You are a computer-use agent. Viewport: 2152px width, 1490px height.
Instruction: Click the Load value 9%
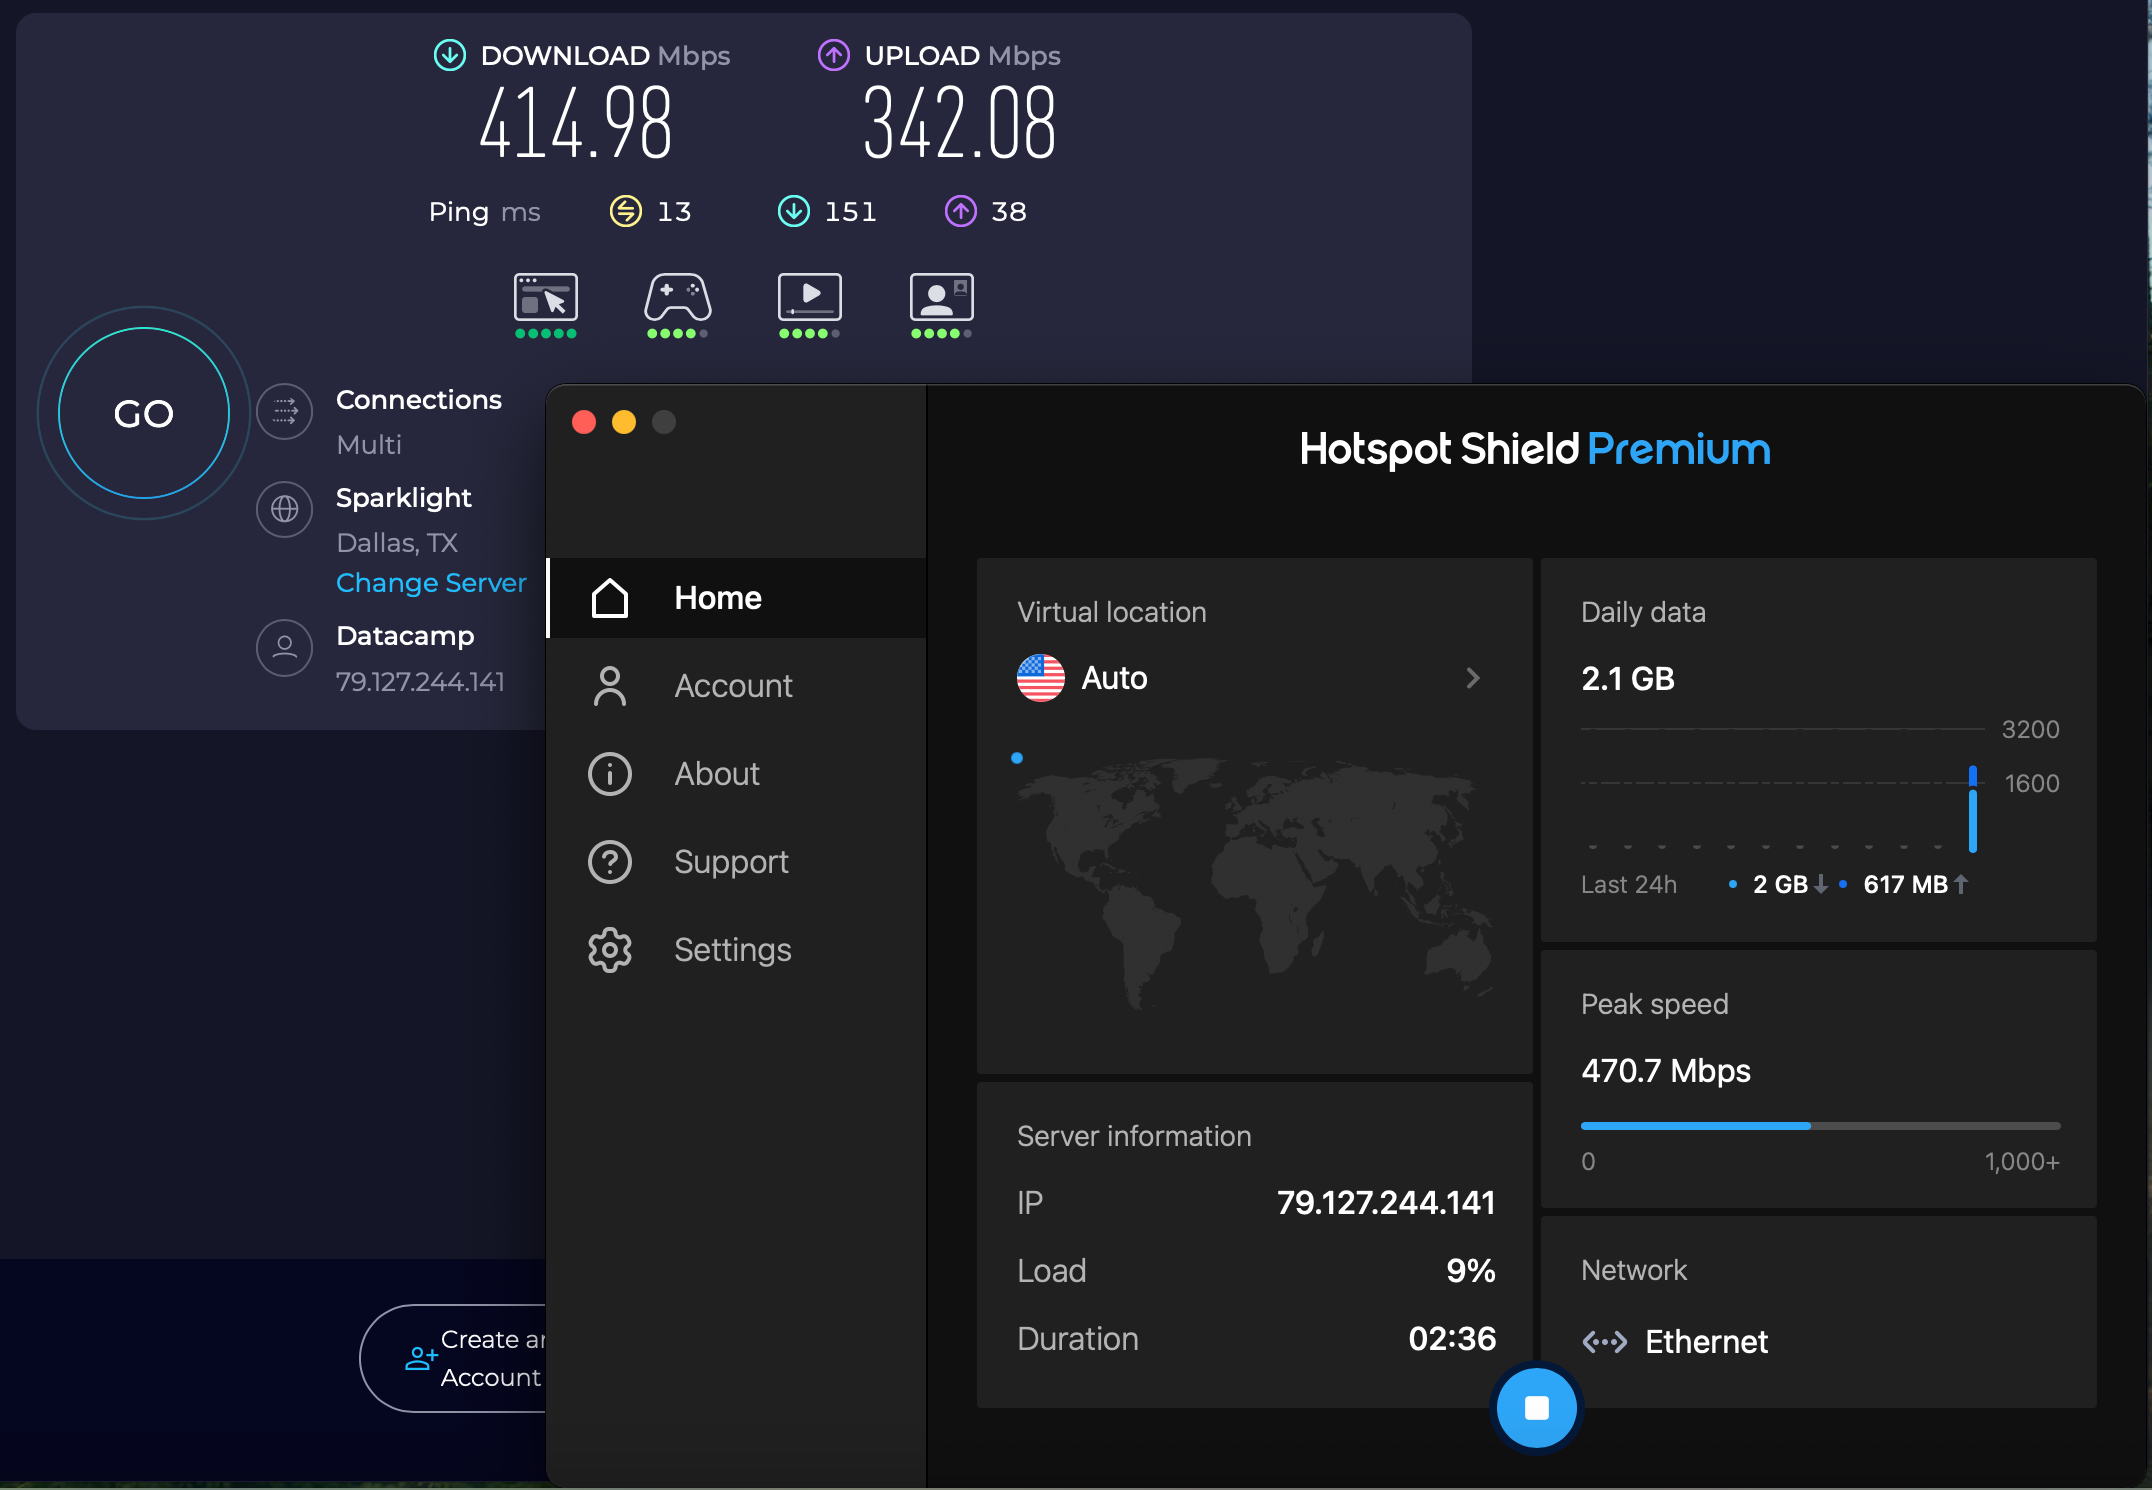point(1471,1270)
